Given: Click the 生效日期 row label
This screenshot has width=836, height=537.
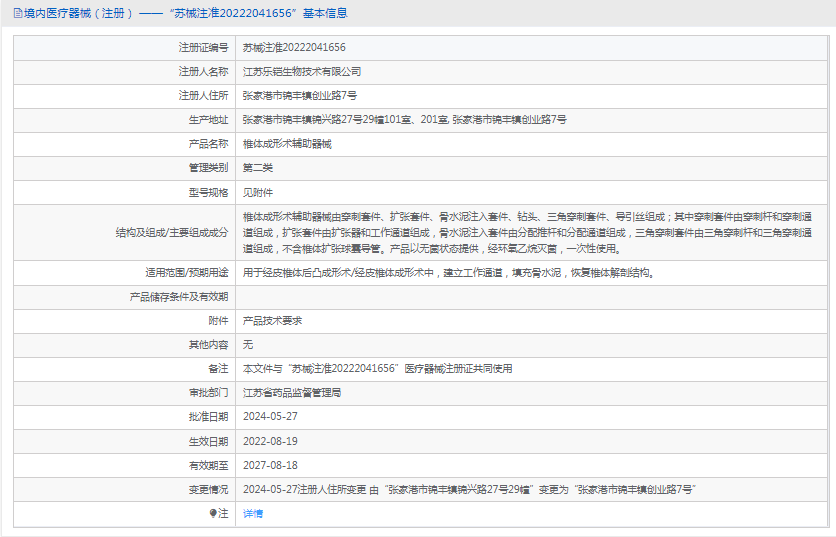Looking at the screenshot, I should tap(208, 442).
